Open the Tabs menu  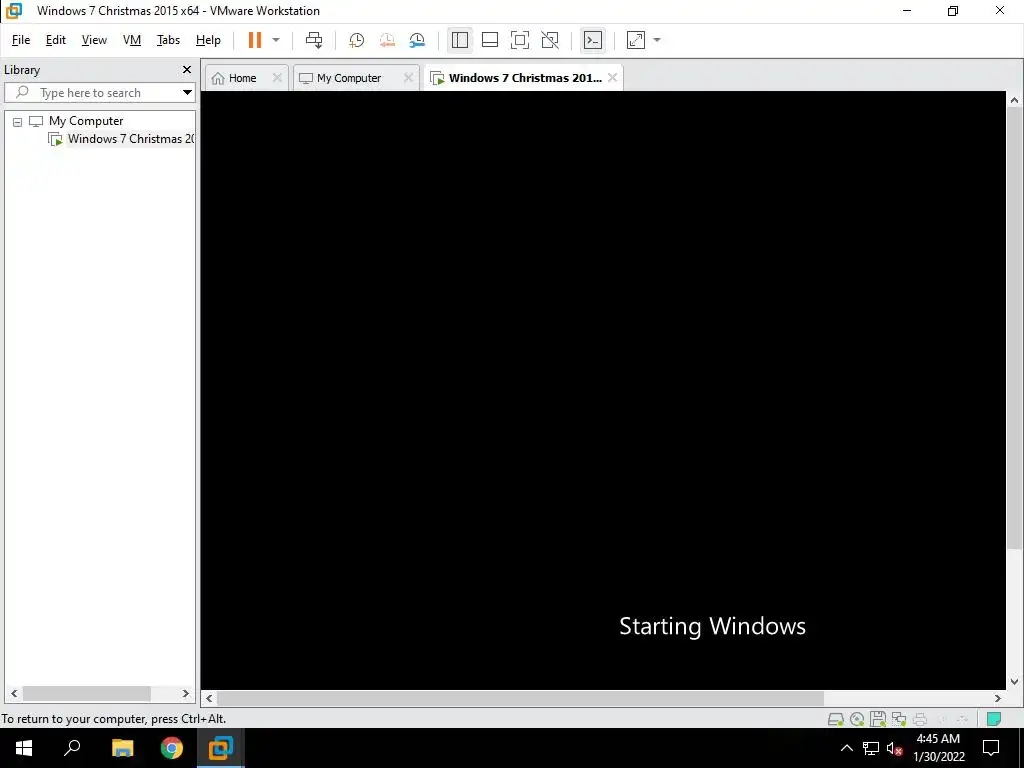coord(168,40)
